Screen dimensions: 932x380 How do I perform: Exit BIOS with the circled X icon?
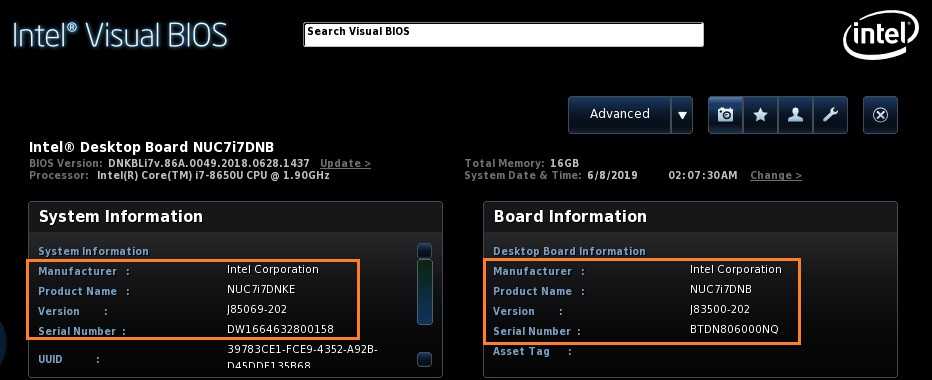(880, 115)
